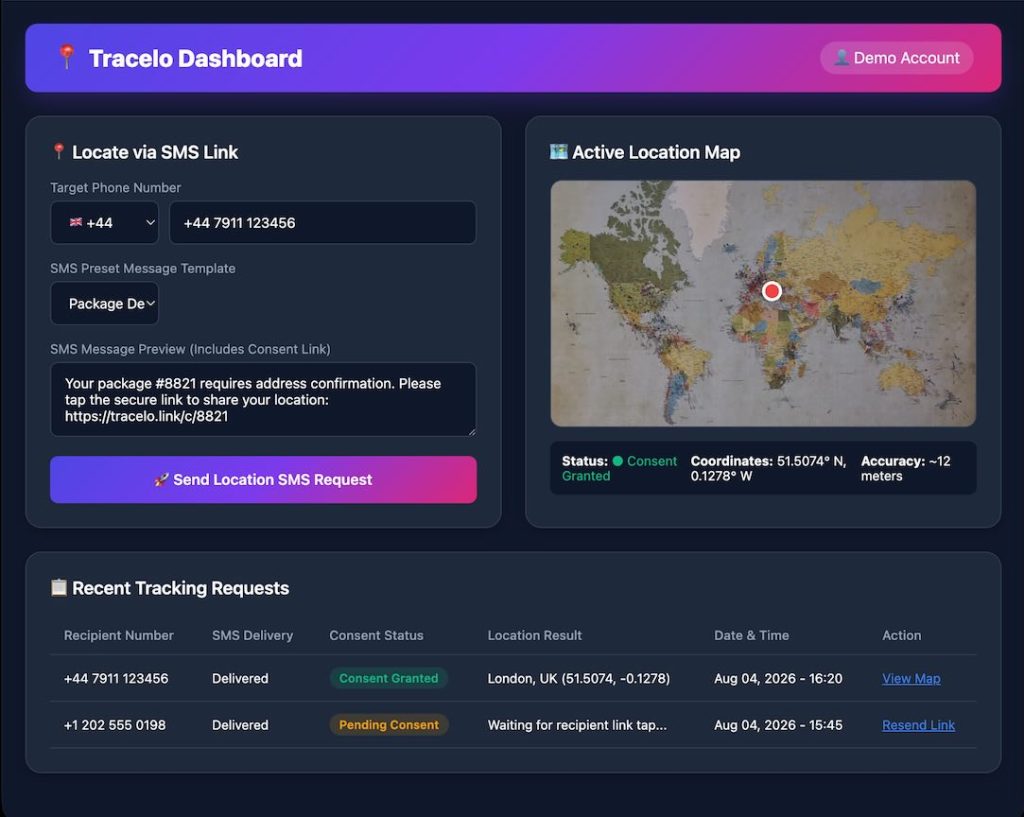Open the +44 country code dropdown
1024x817 pixels.
[x=104, y=223]
